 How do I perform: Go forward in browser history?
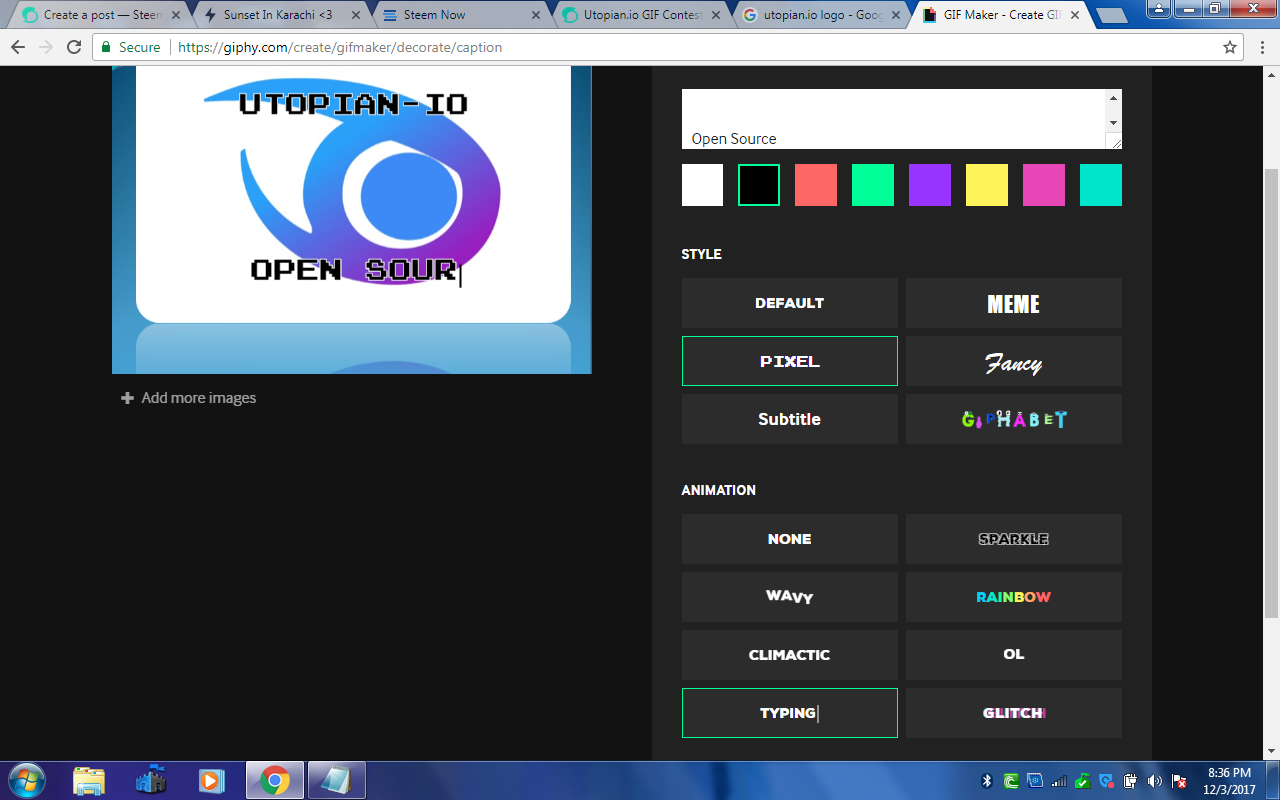(x=46, y=47)
